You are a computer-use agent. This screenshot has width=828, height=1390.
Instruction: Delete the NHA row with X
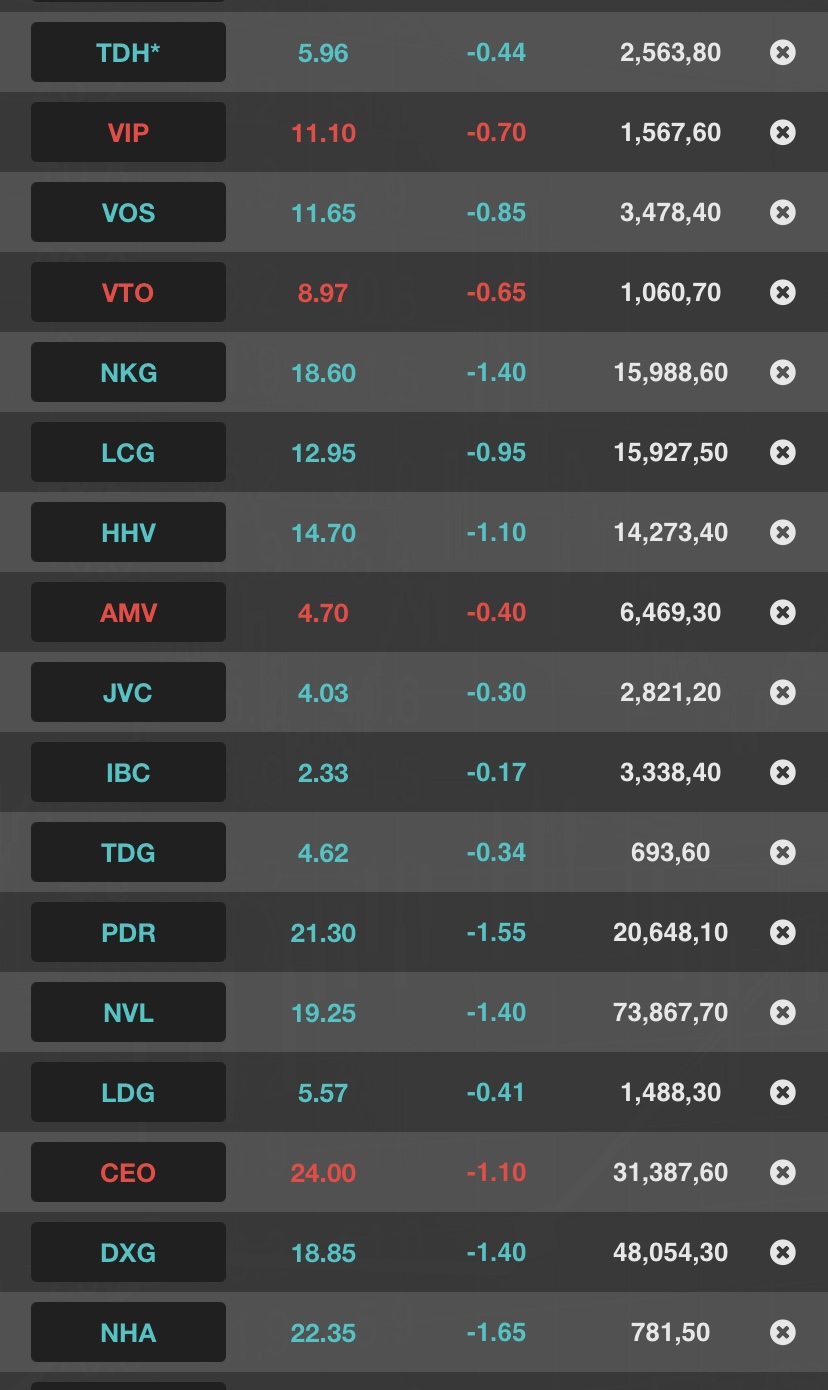[x=783, y=1332]
